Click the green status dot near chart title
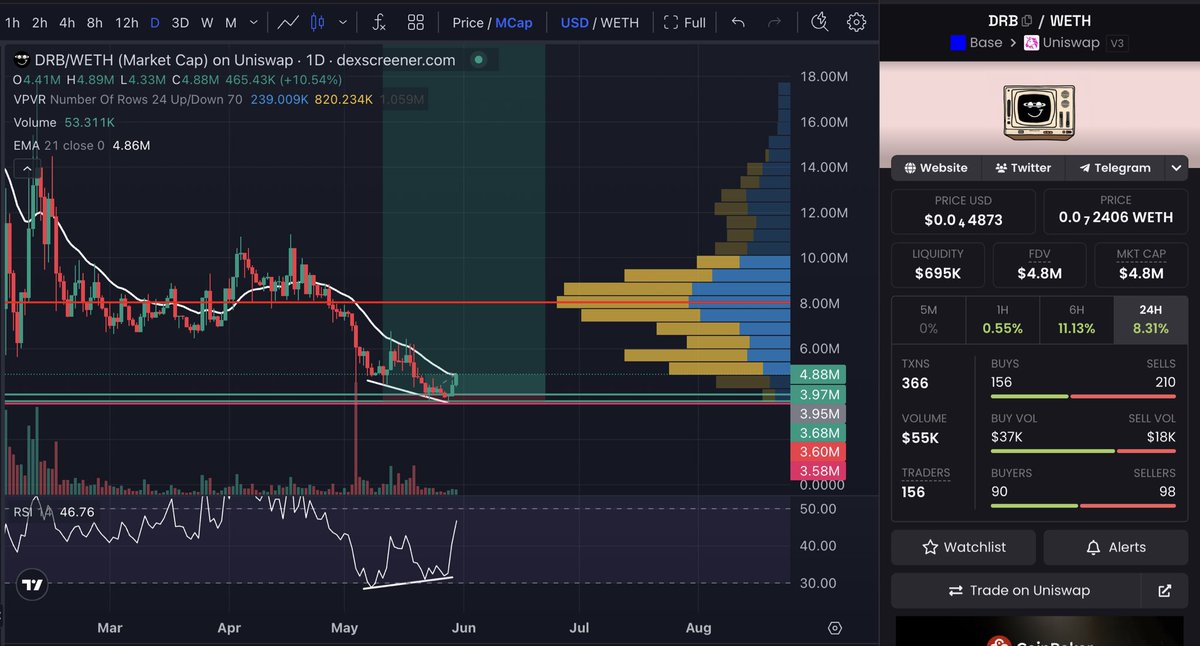This screenshot has height=646, width=1200. (x=478, y=60)
